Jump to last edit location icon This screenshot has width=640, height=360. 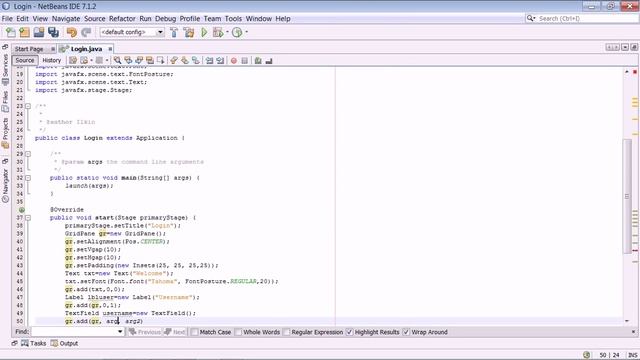click(x=73, y=60)
